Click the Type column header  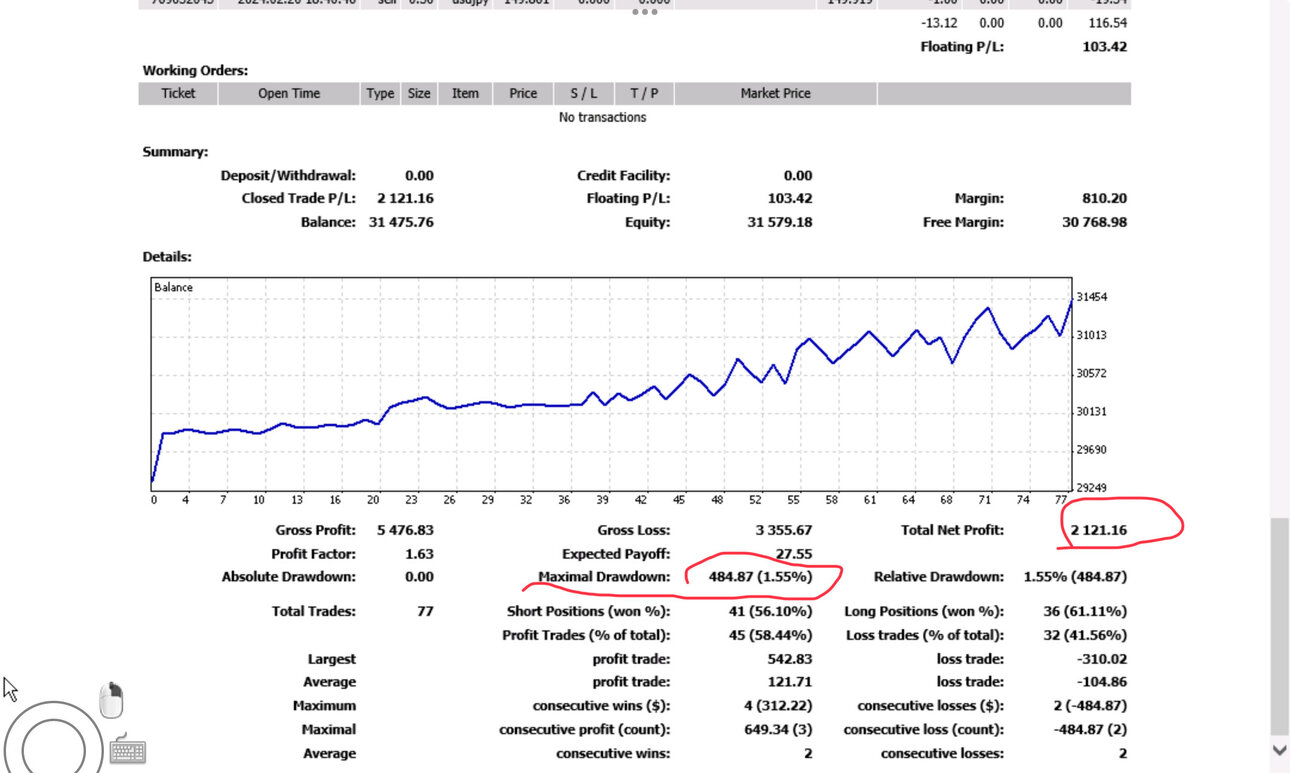[380, 93]
